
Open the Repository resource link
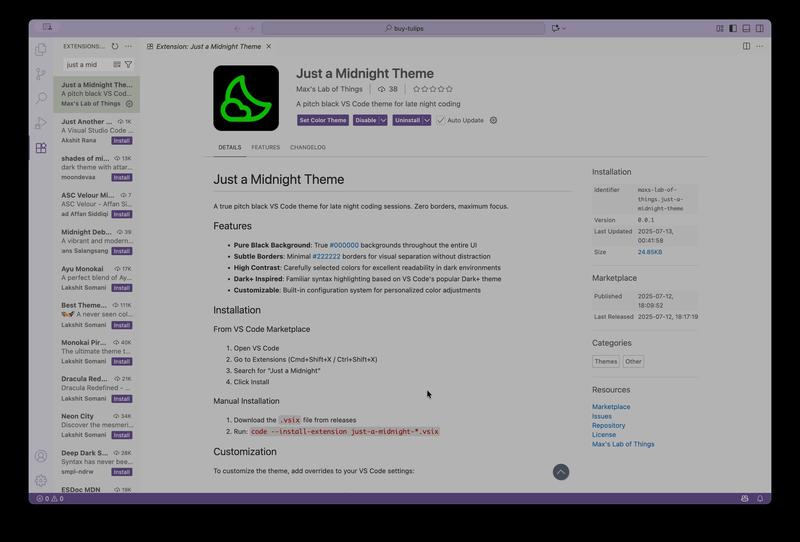[x=608, y=426]
